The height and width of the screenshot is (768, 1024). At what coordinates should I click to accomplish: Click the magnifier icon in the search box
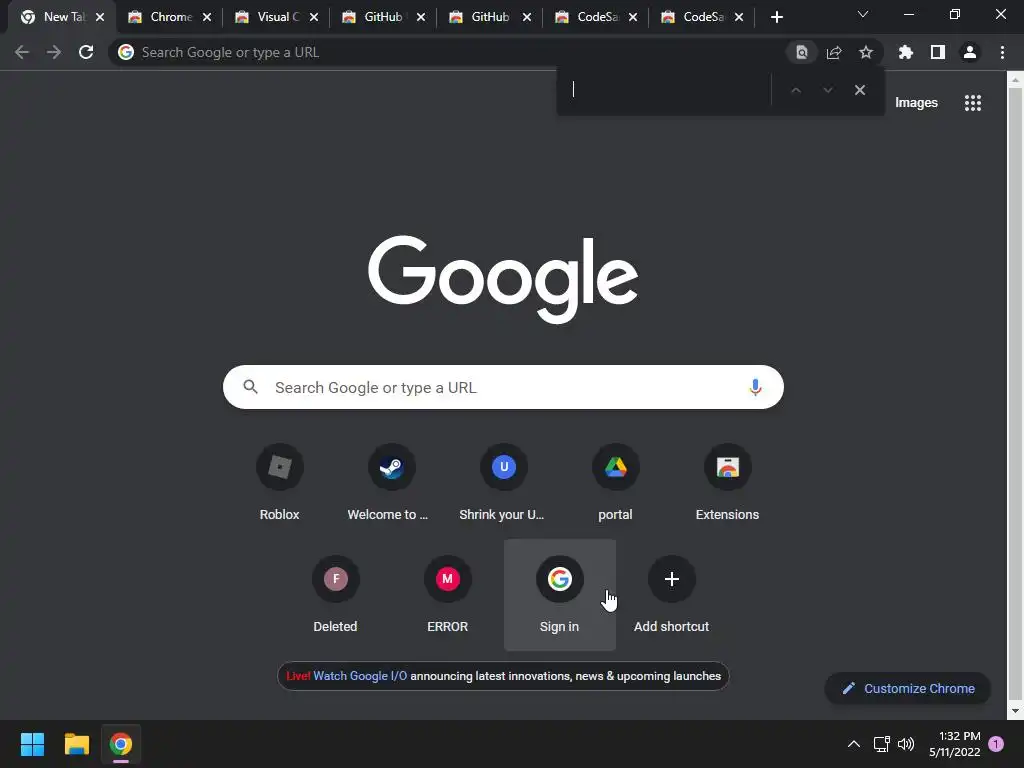250,387
